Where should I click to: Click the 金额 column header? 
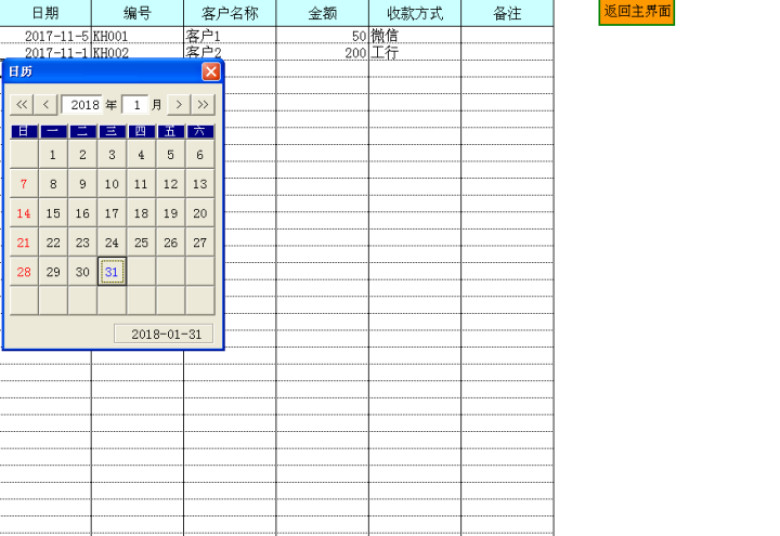tap(322, 13)
